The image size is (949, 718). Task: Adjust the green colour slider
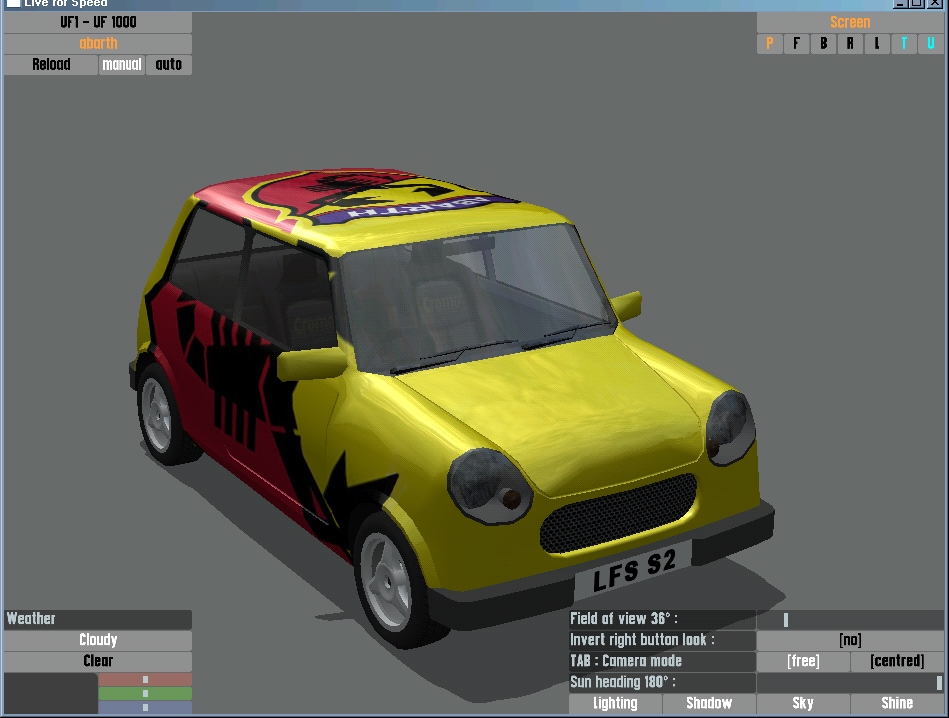point(145,693)
